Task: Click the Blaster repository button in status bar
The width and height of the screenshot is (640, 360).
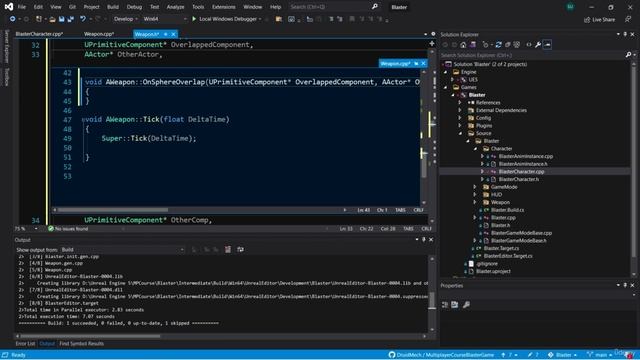Action: coord(562,355)
